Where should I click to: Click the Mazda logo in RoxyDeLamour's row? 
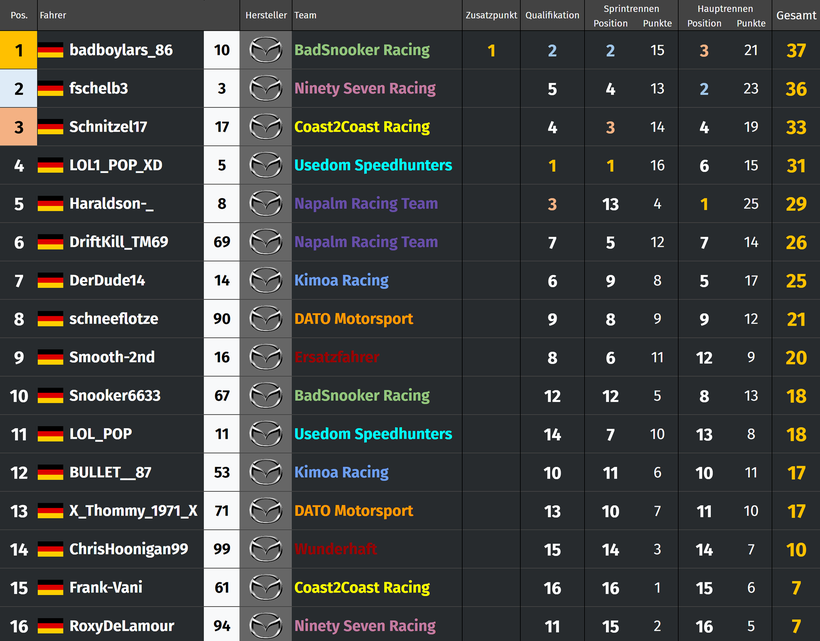[266, 626]
